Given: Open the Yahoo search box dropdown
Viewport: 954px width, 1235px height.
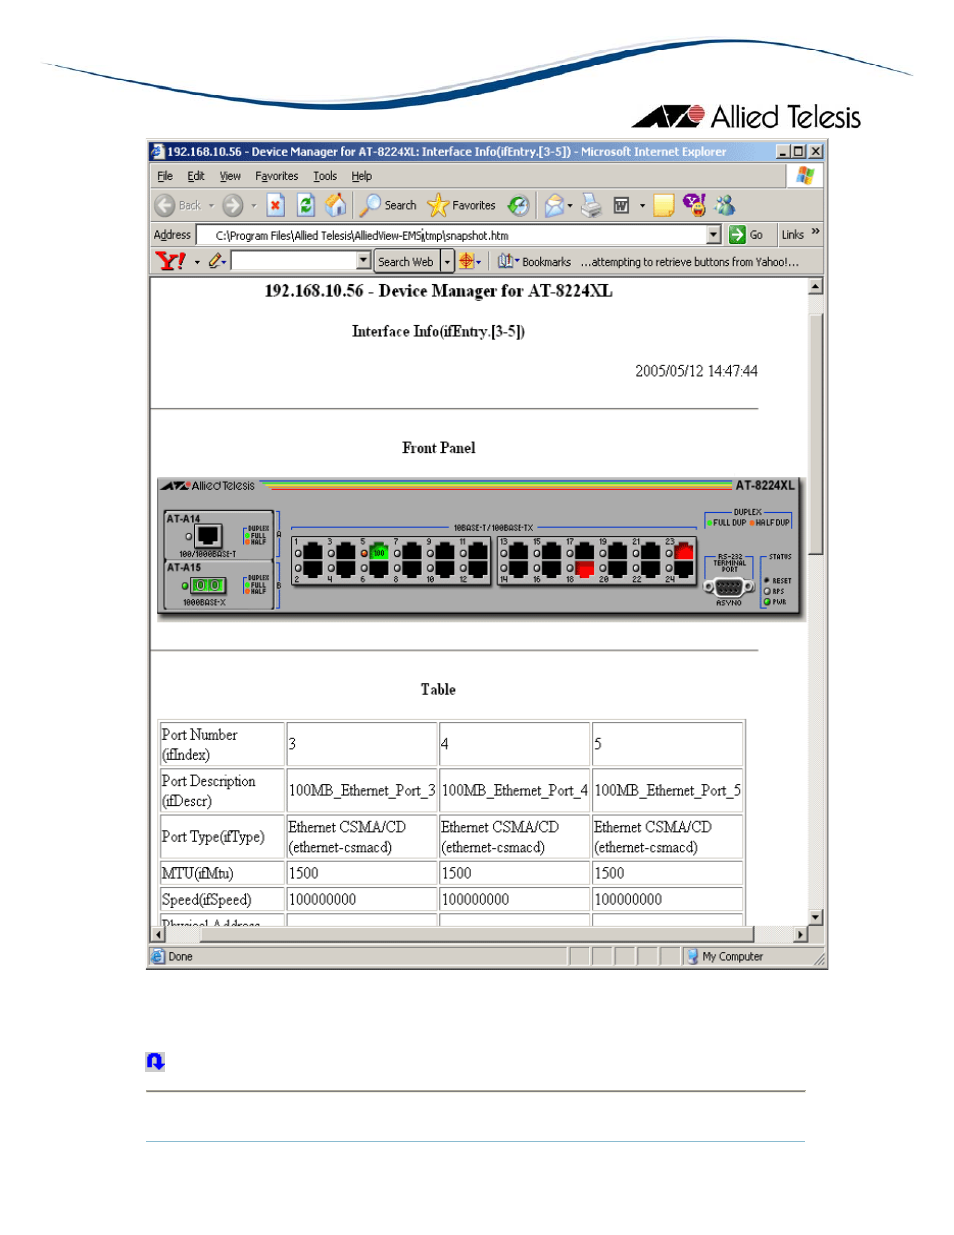Looking at the screenshot, I should pyautogui.click(x=364, y=261).
